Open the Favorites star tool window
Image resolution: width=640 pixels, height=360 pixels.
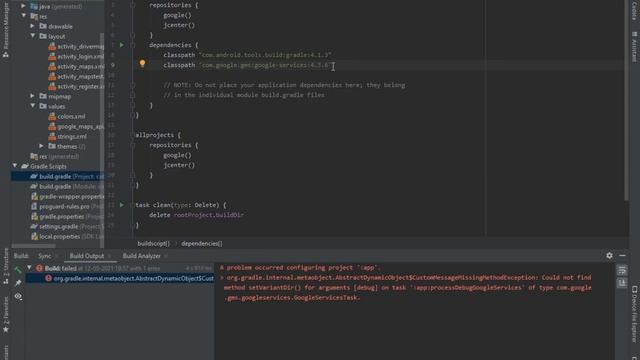pyautogui.click(x=6, y=315)
